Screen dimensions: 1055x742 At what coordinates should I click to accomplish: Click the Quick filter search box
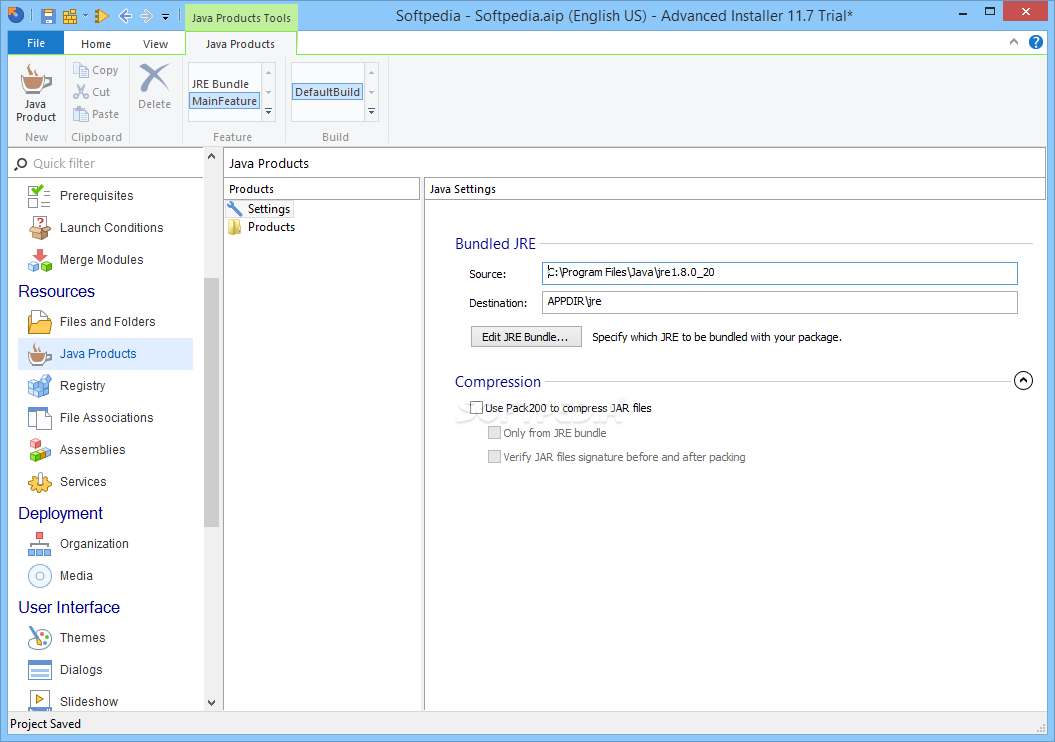(x=106, y=163)
